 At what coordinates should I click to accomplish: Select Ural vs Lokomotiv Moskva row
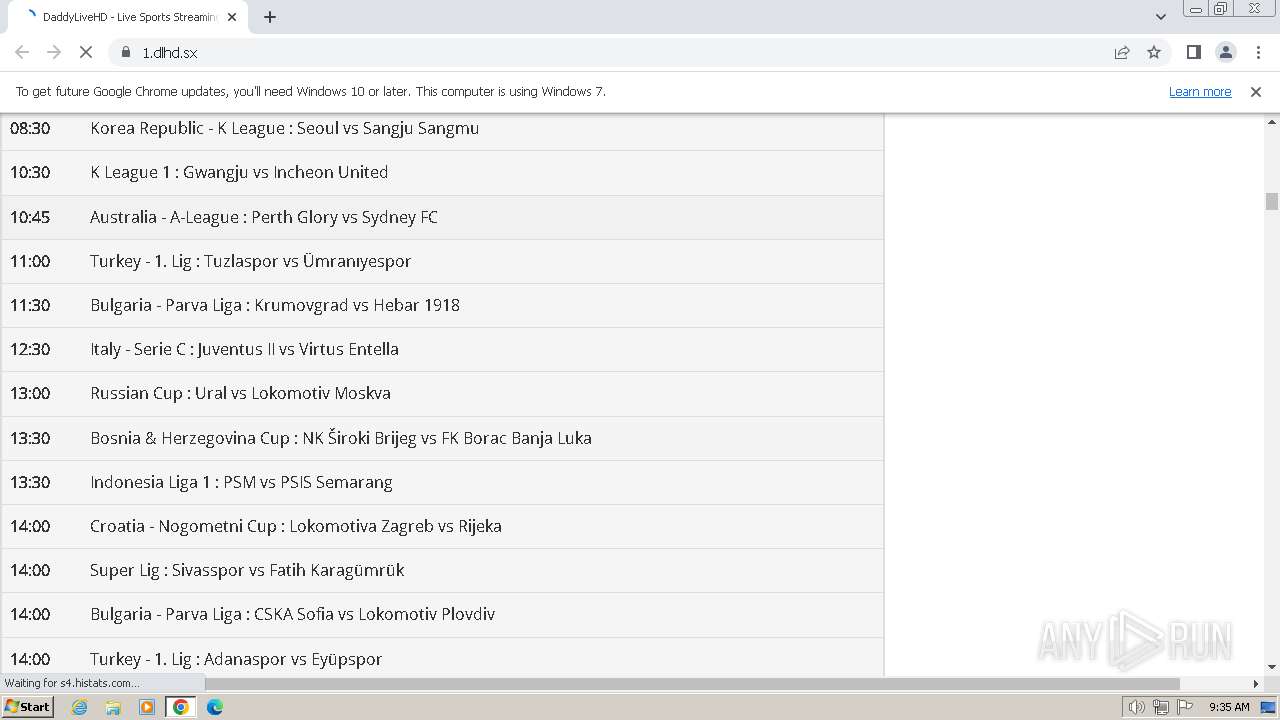point(442,393)
